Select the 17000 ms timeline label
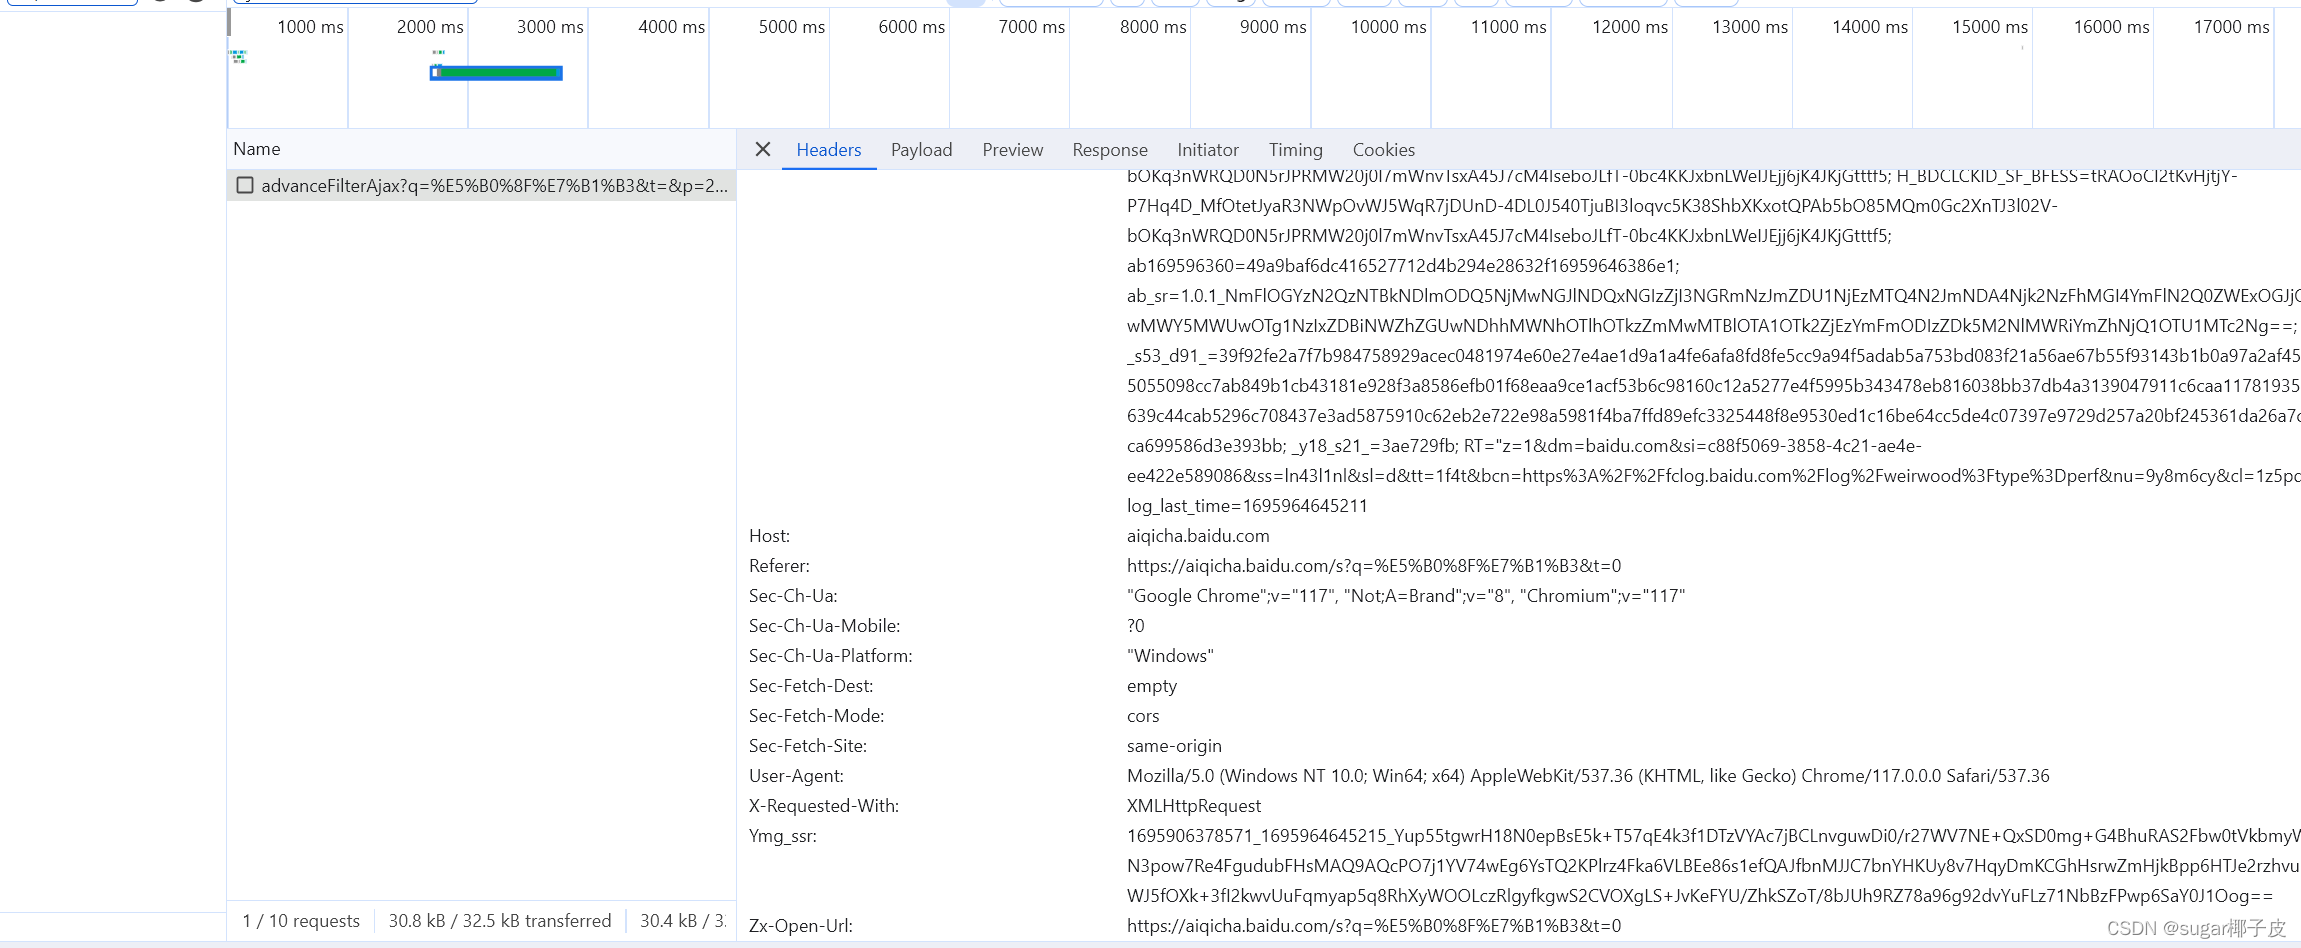Screen dimensions: 2301x948 tap(2232, 27)
